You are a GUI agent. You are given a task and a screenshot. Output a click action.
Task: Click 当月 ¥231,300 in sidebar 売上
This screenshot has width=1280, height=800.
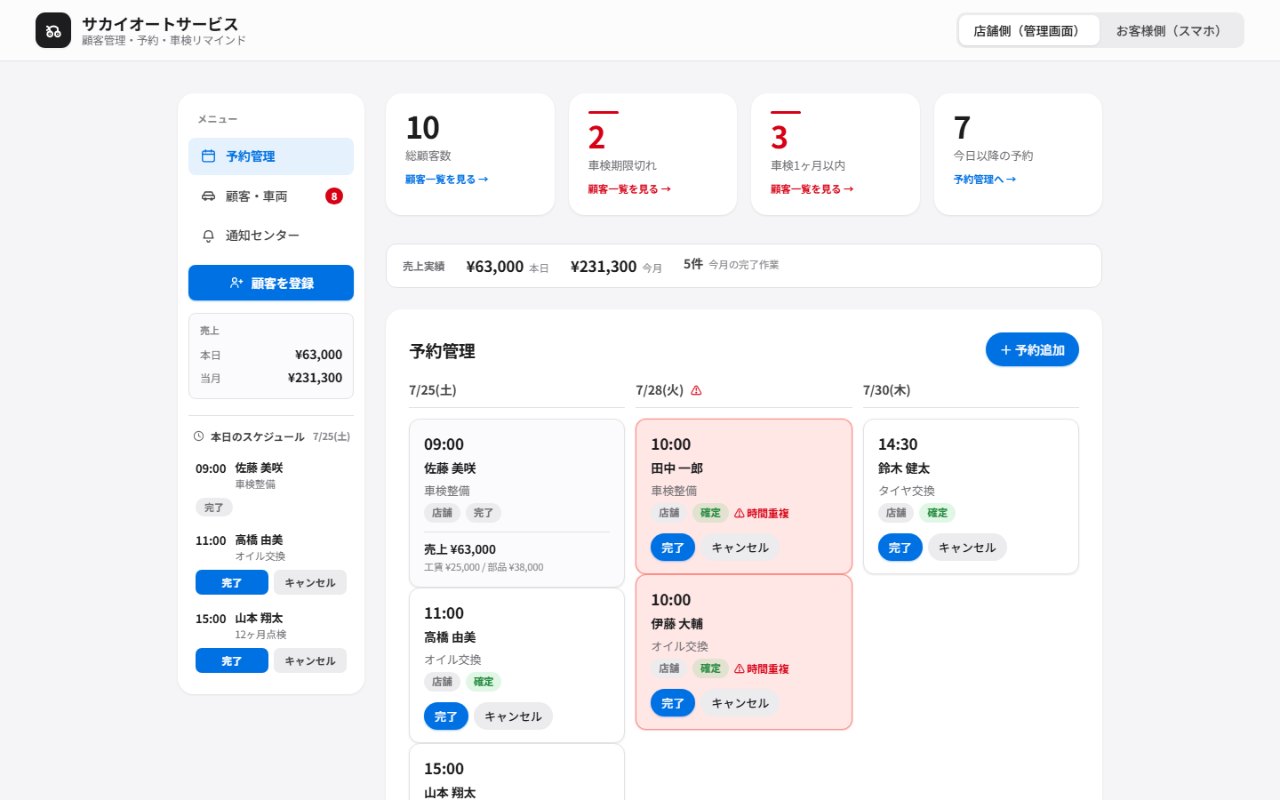(271, 378)
